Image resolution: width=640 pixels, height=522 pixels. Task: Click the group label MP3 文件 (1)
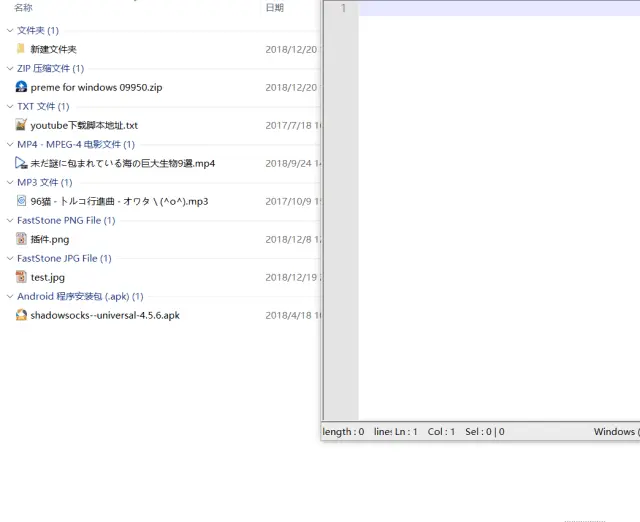(x=45, y=182)
